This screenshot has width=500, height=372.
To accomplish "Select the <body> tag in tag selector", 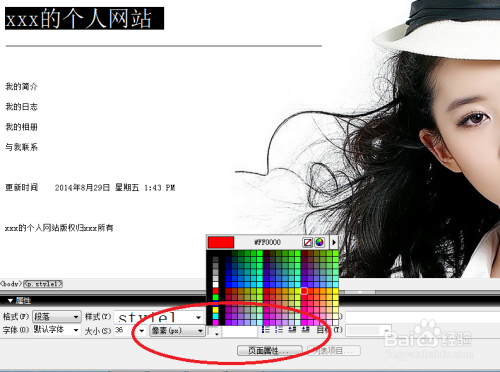I will [11, 284].
